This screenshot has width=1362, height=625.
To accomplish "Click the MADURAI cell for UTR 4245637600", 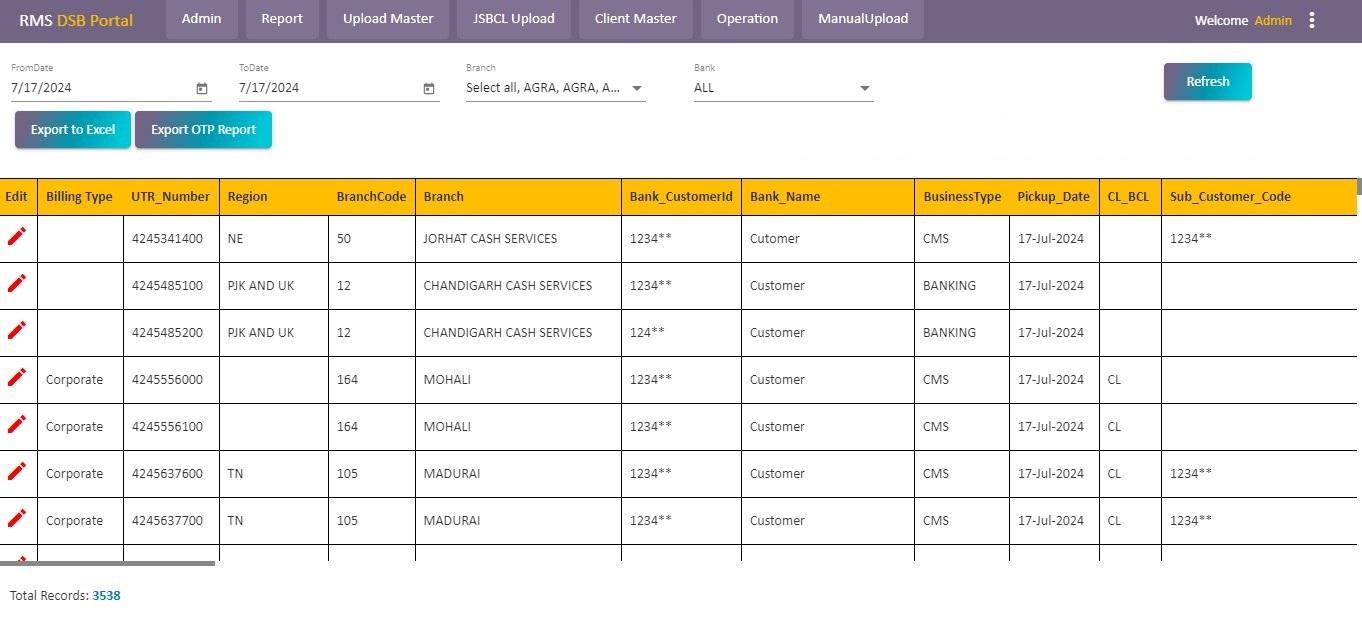I will click(x=518, y=474).
